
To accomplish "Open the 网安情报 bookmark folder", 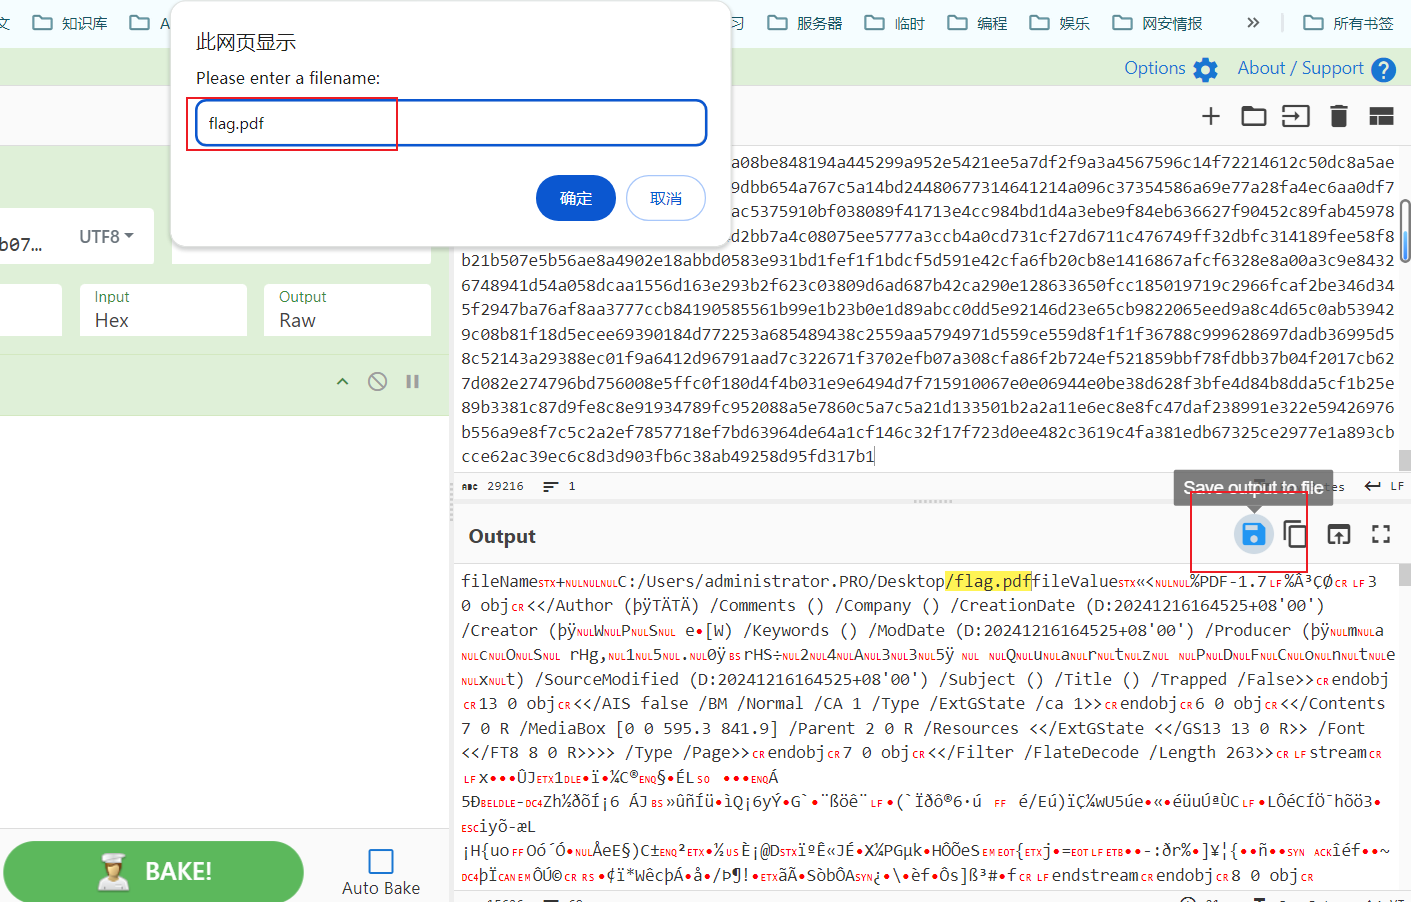I will pos(1158,22).
